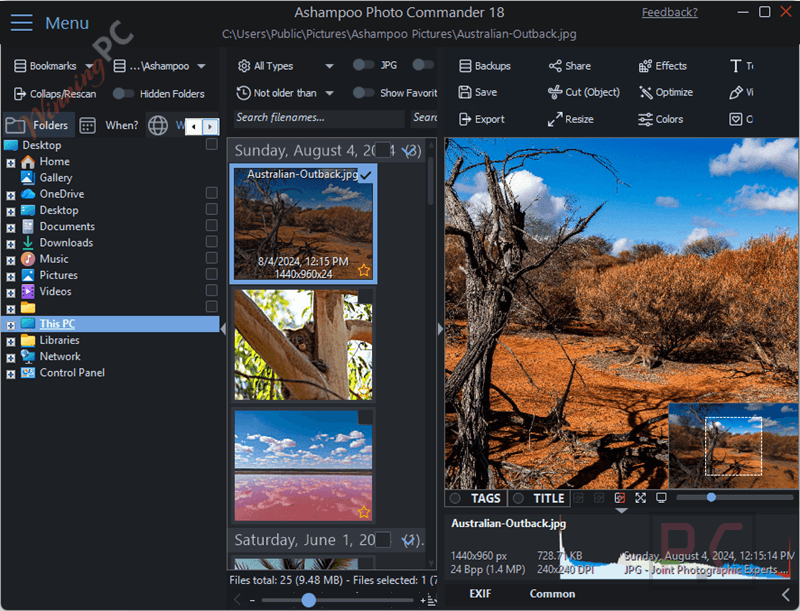The image size is (800, 611).
Task: Click the favorite star on Australian-Outback thumbnail
Action: [x=364, y=270]
